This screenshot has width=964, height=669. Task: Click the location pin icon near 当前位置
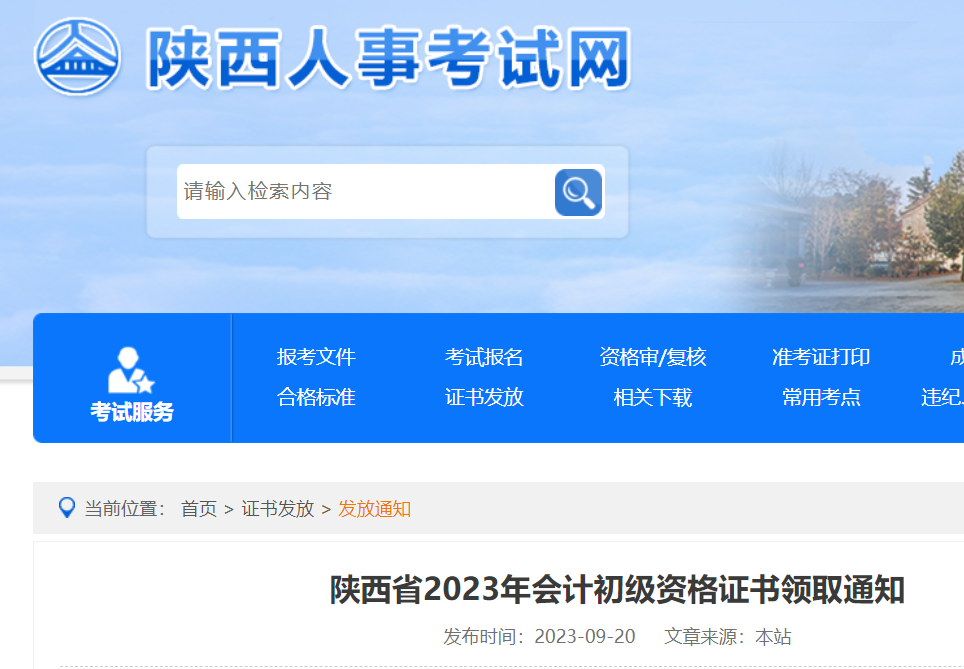(66, 508)
